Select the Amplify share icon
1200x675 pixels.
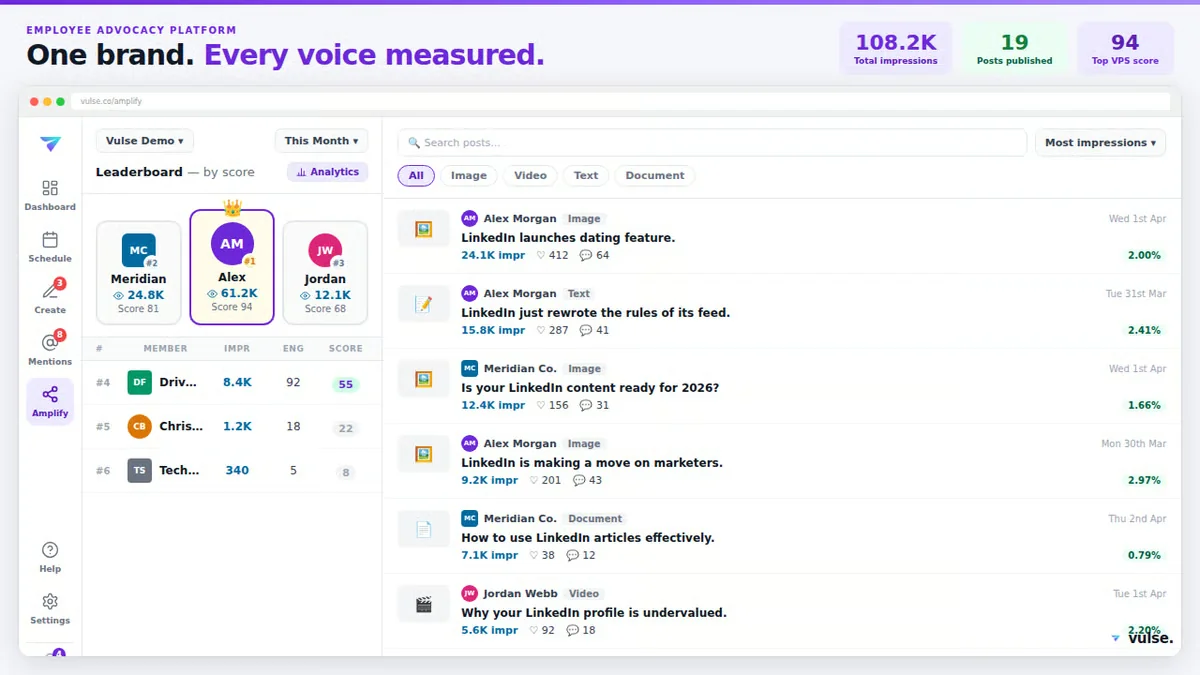[50, 395]
